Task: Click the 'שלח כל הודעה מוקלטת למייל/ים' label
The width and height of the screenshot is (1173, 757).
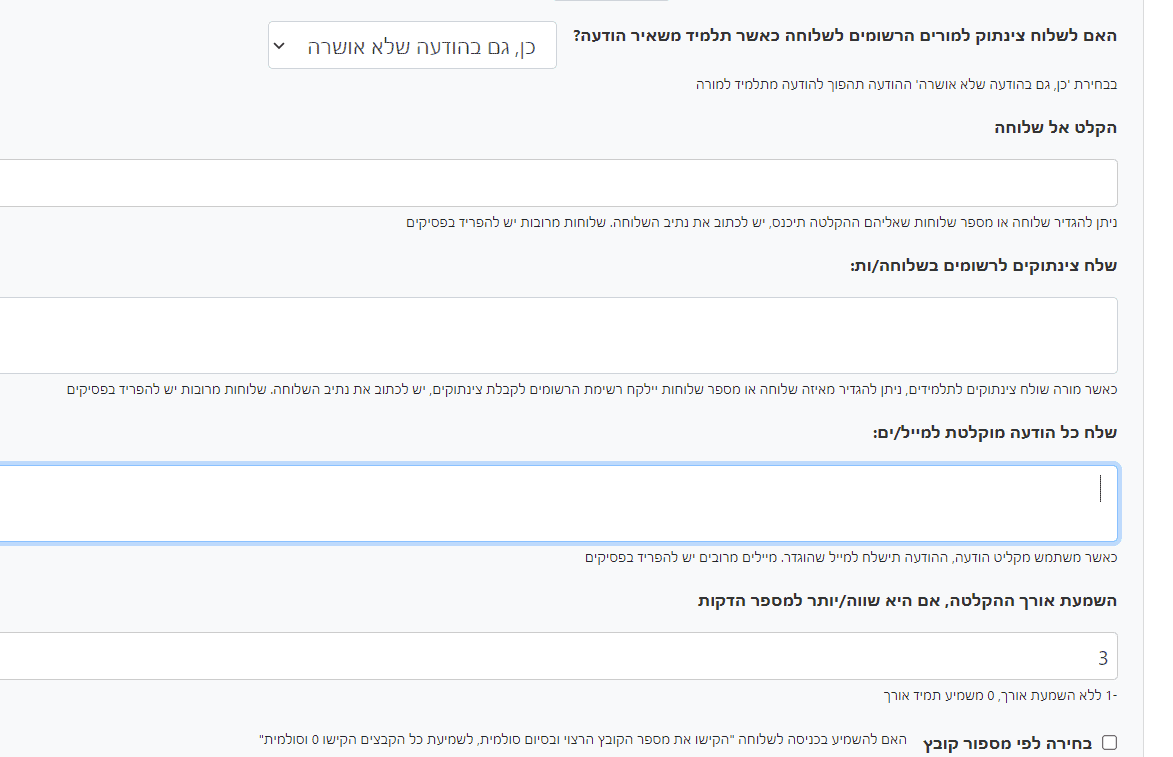Action: [994, 433]
